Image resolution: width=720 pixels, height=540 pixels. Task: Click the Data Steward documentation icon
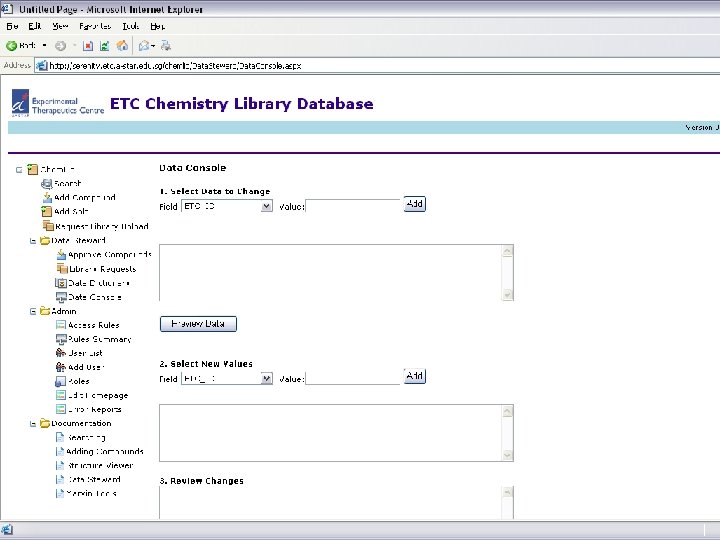[x=60, y=479]
